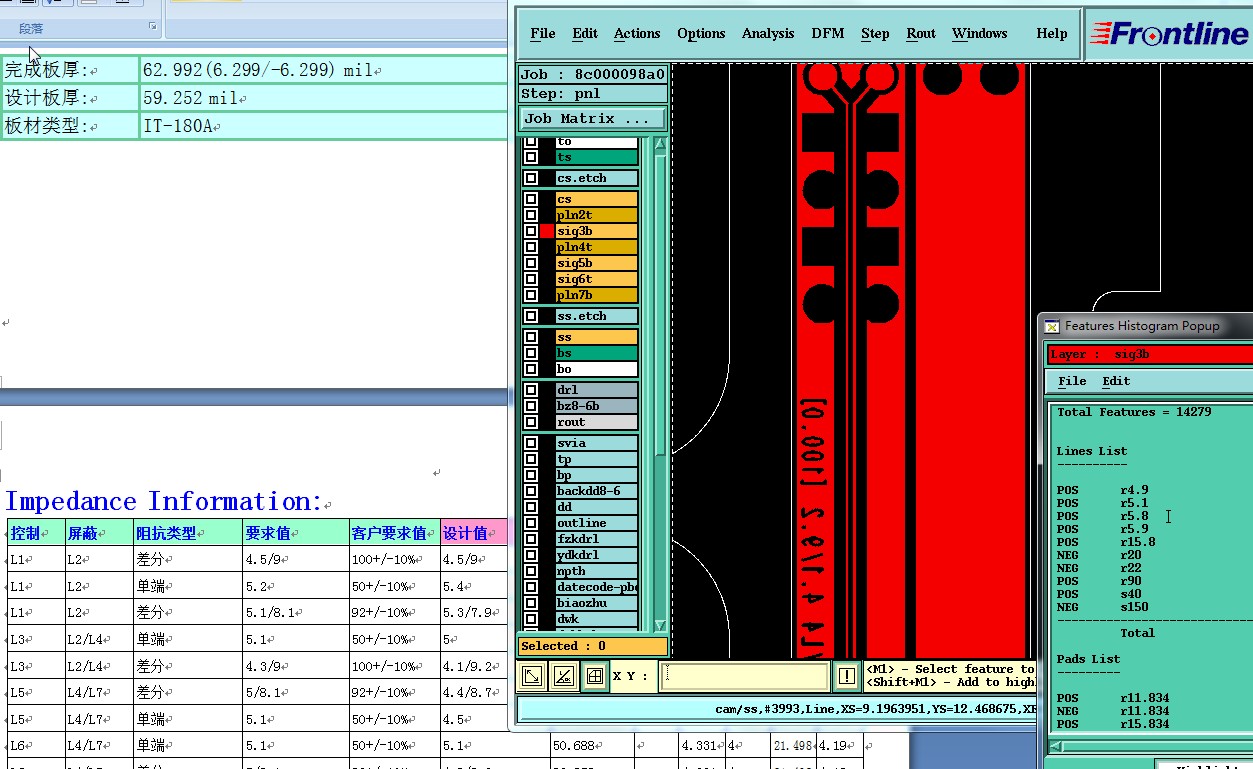Image resolution: width=1253 pixels, height=769 pixels.
Task: Open the Actions menu
Action: point(637,34)
